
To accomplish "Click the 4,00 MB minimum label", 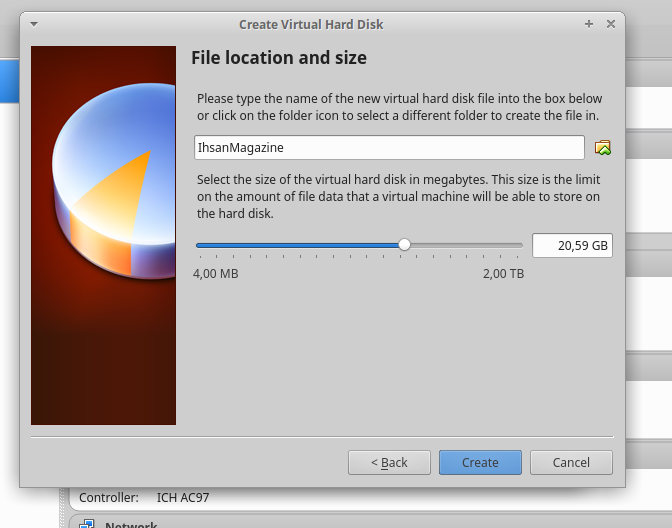I will tap(216, 273).
